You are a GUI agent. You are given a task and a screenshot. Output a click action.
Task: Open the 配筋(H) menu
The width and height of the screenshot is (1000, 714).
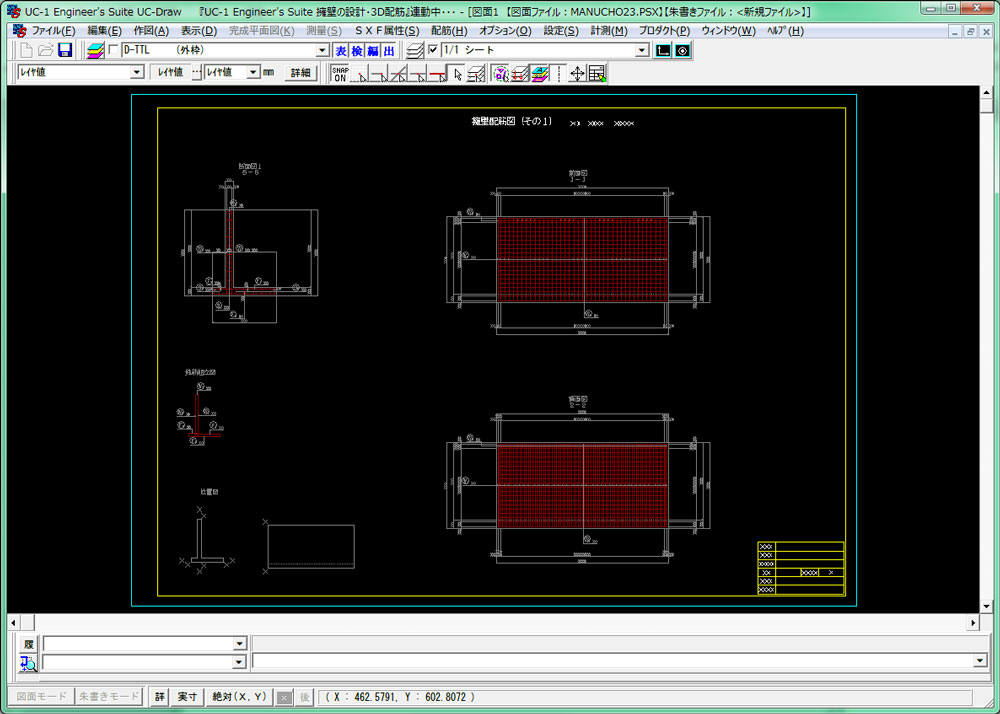coord(449,31)
